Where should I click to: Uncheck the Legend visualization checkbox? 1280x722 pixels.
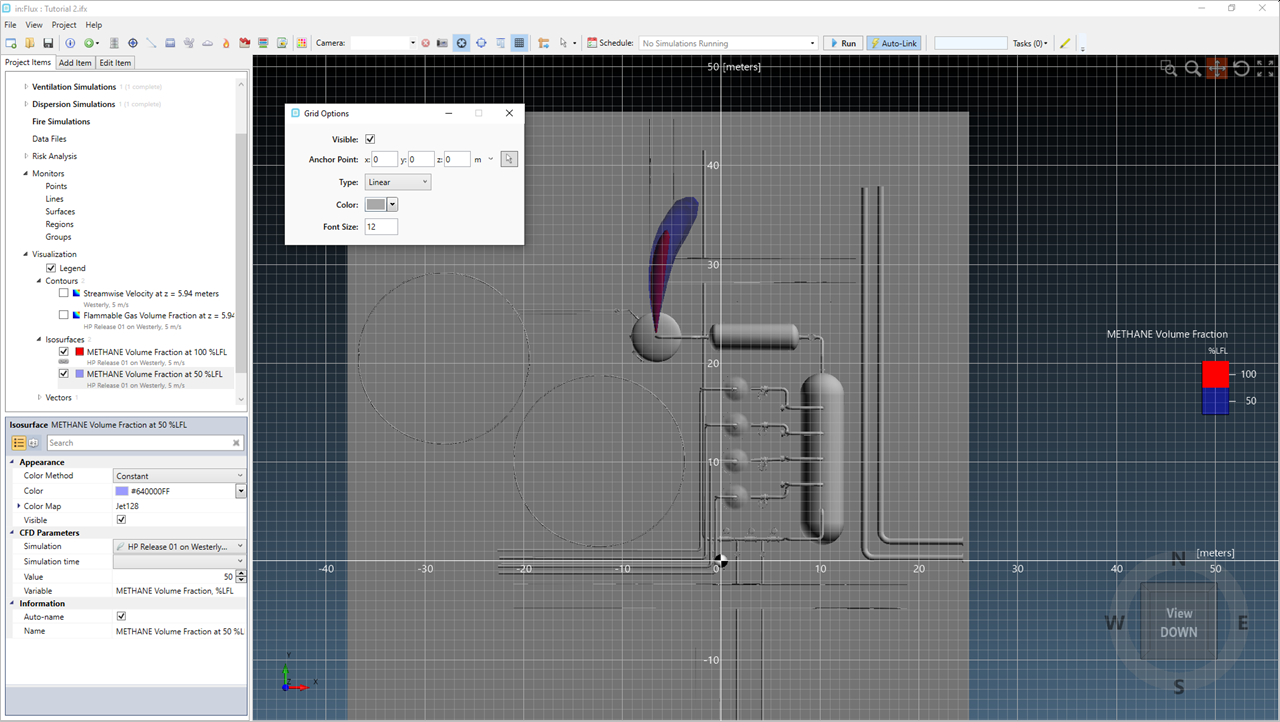click(51, 268)
